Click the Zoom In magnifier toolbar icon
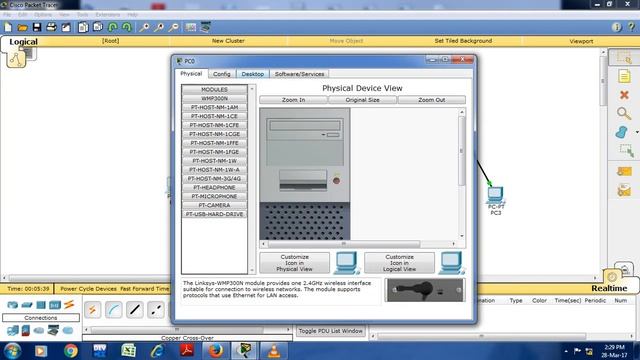Screen dimensions: 640x360 [144, 27]
